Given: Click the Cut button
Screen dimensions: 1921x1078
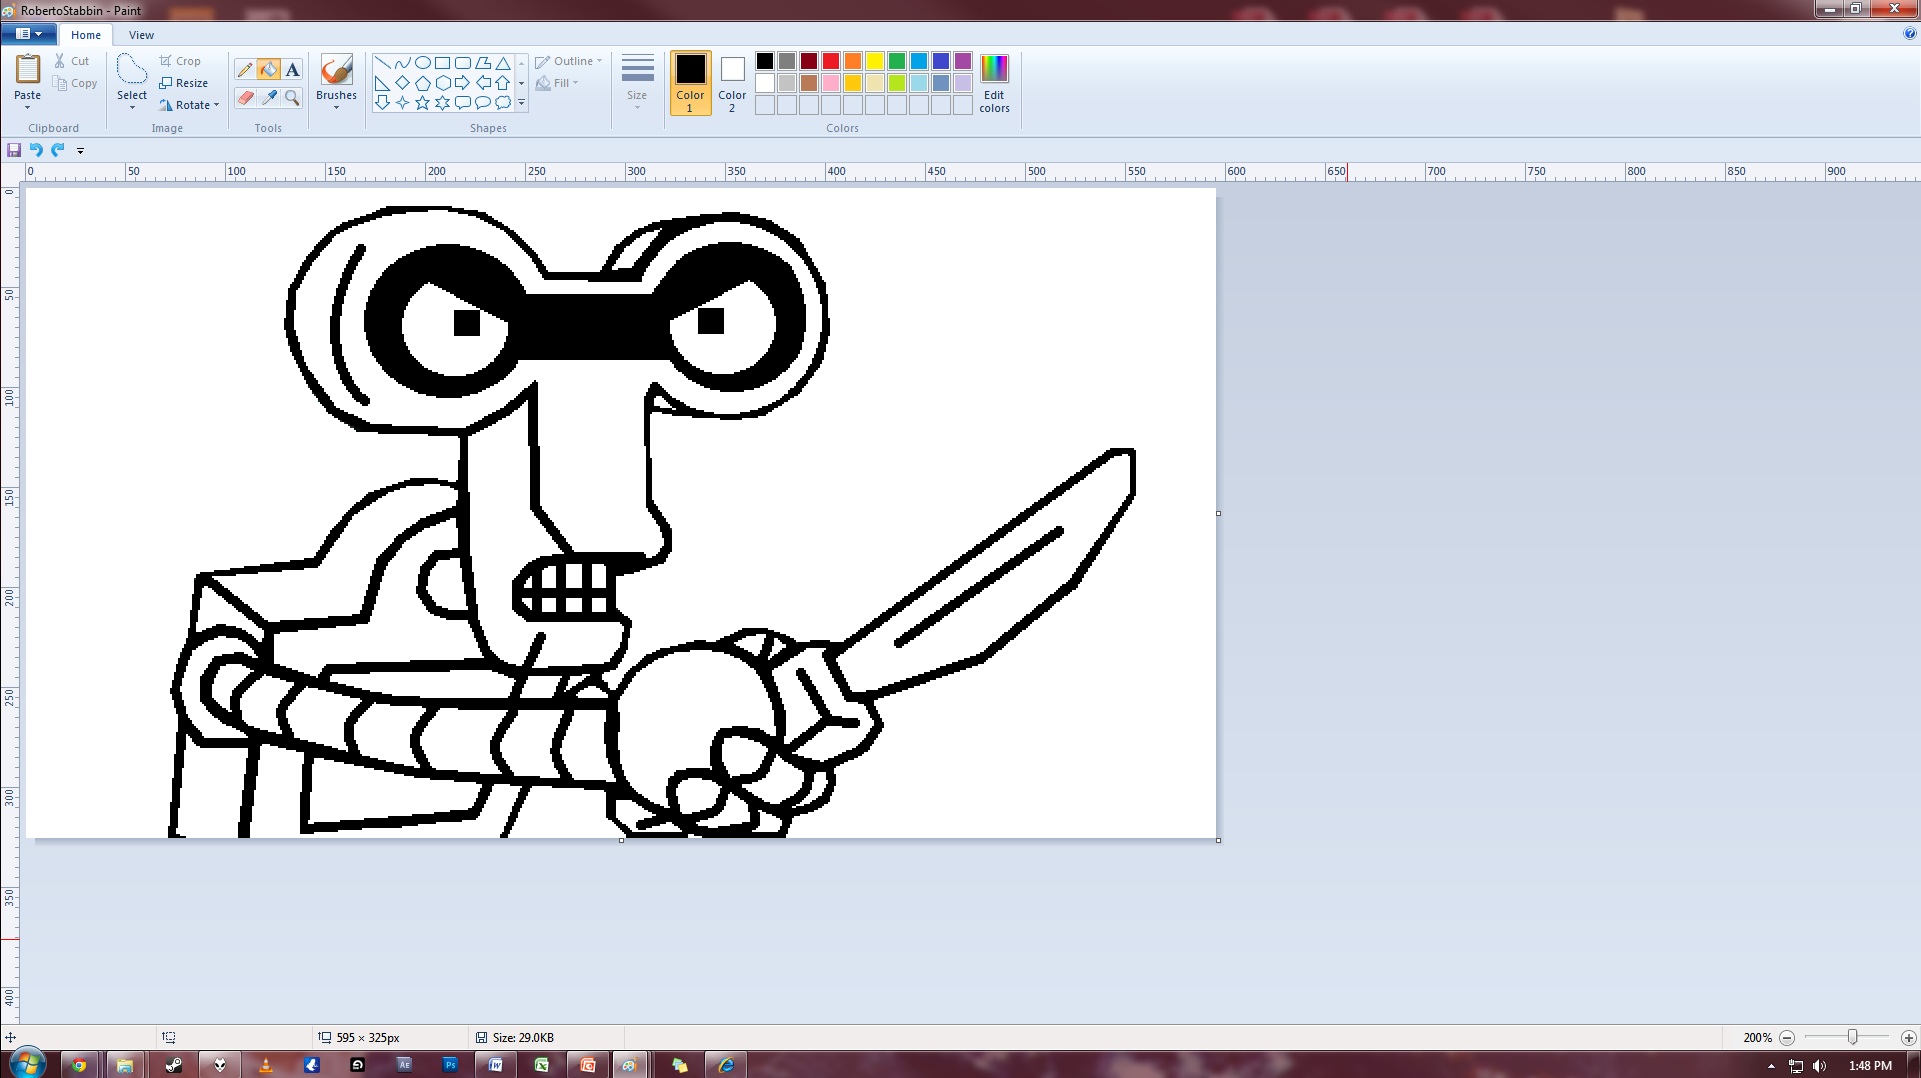Looking at the screenshot, I should [x=71, y=61].
